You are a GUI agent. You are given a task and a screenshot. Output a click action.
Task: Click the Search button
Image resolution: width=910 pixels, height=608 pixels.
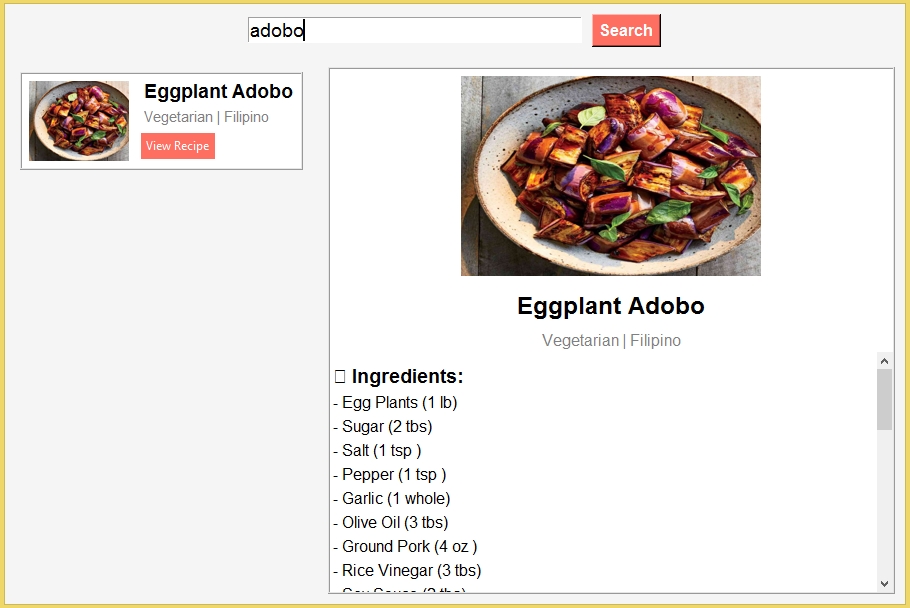(626, 30)
